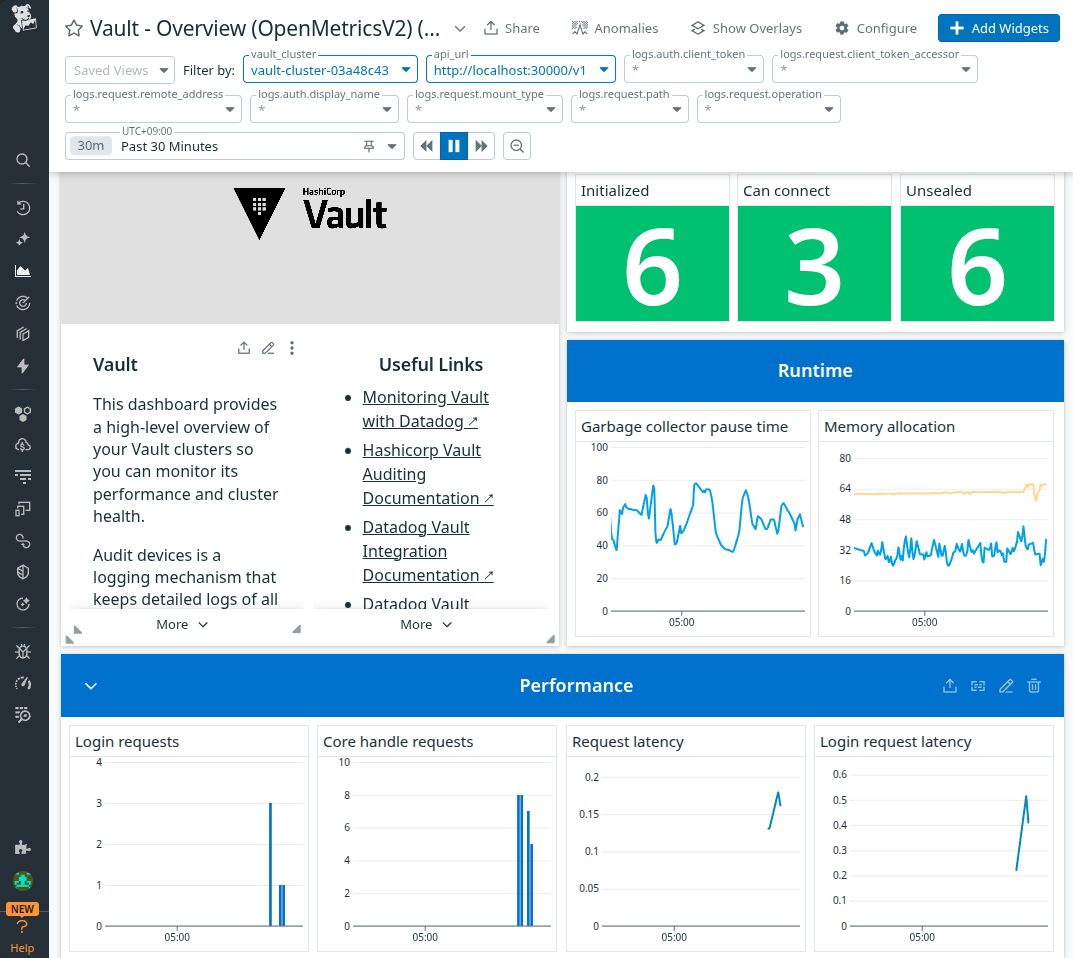Open the gauge speedometer icon in sidebar

tap(23, 683)
